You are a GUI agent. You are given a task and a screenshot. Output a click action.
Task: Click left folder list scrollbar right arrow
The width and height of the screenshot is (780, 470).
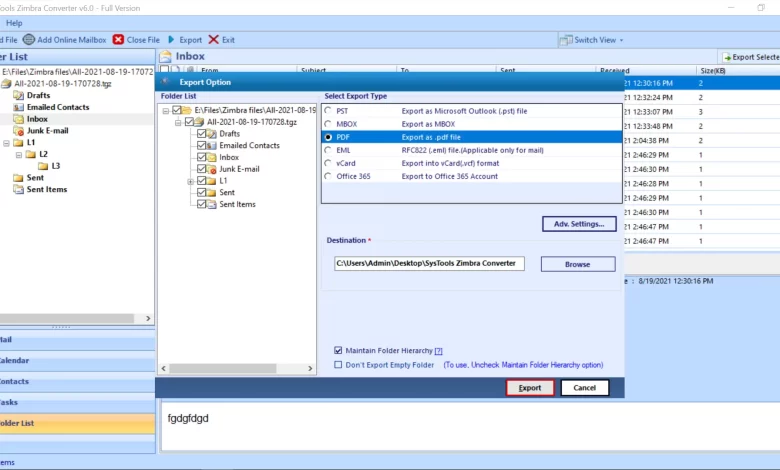[x=148, y=318]
